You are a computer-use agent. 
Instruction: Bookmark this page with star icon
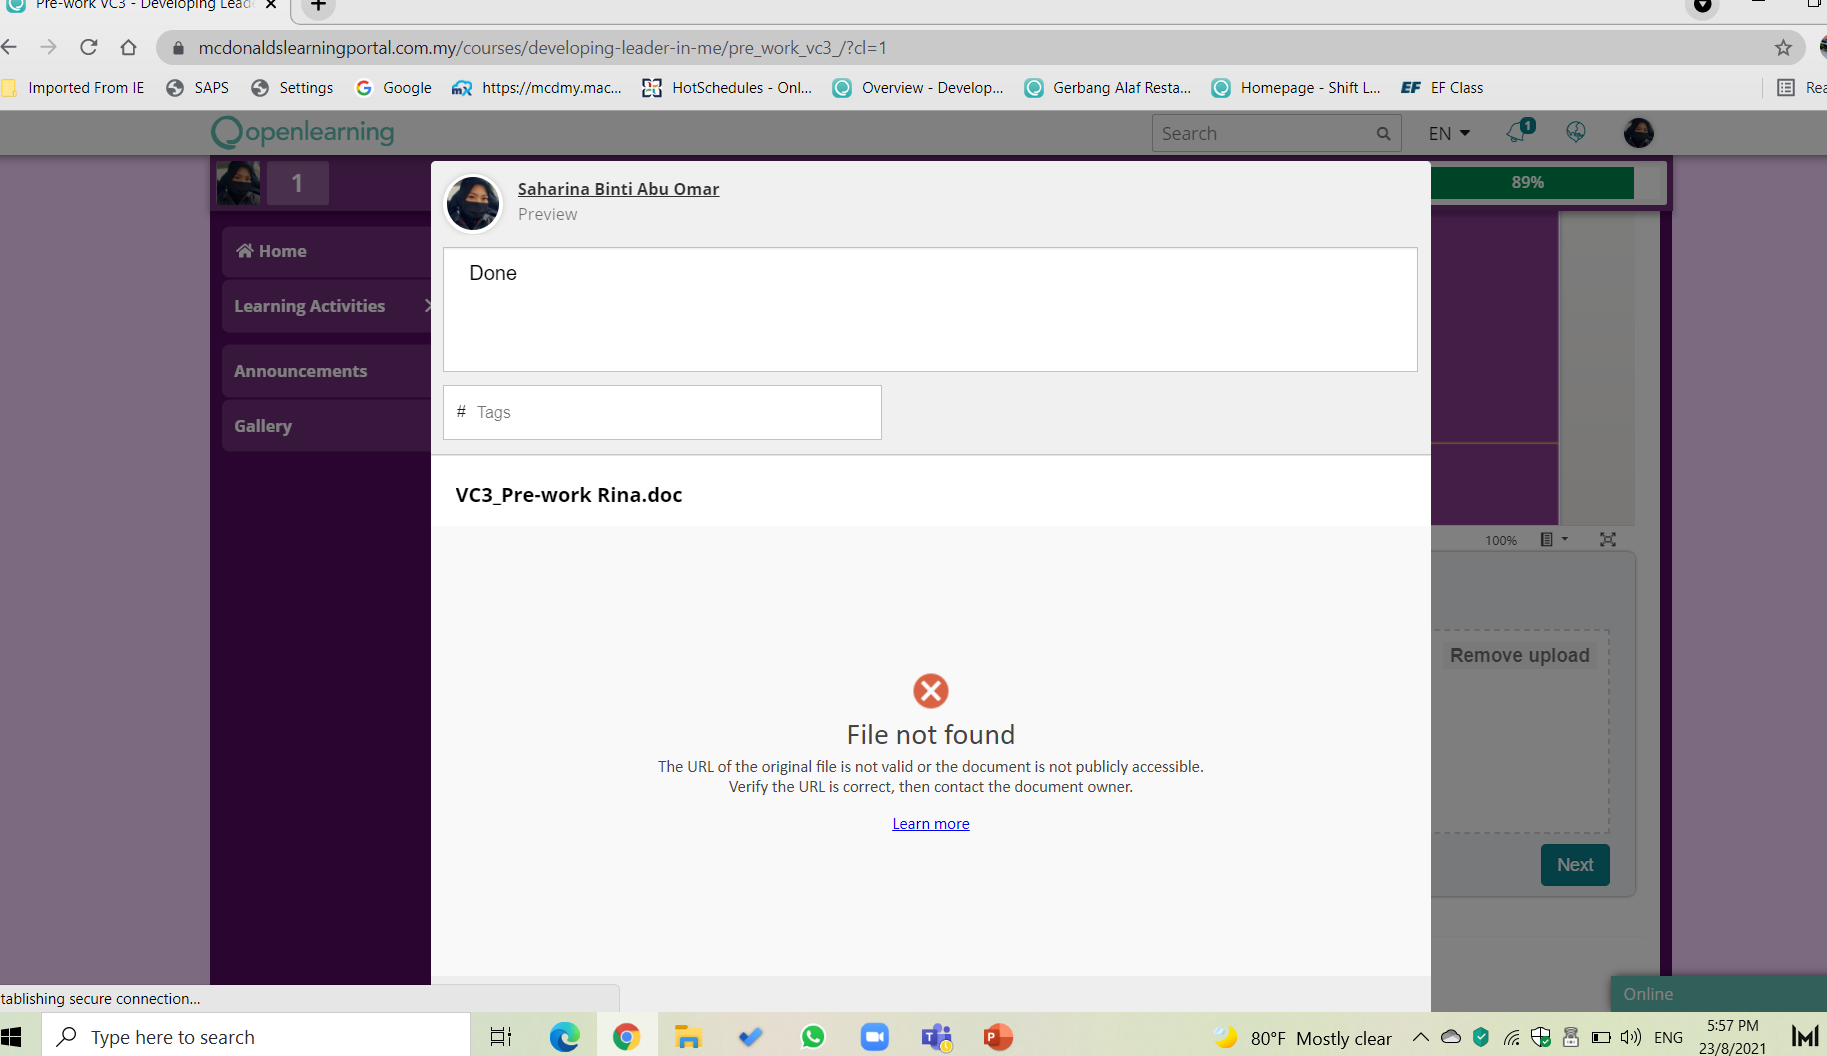click(1783, 47)
